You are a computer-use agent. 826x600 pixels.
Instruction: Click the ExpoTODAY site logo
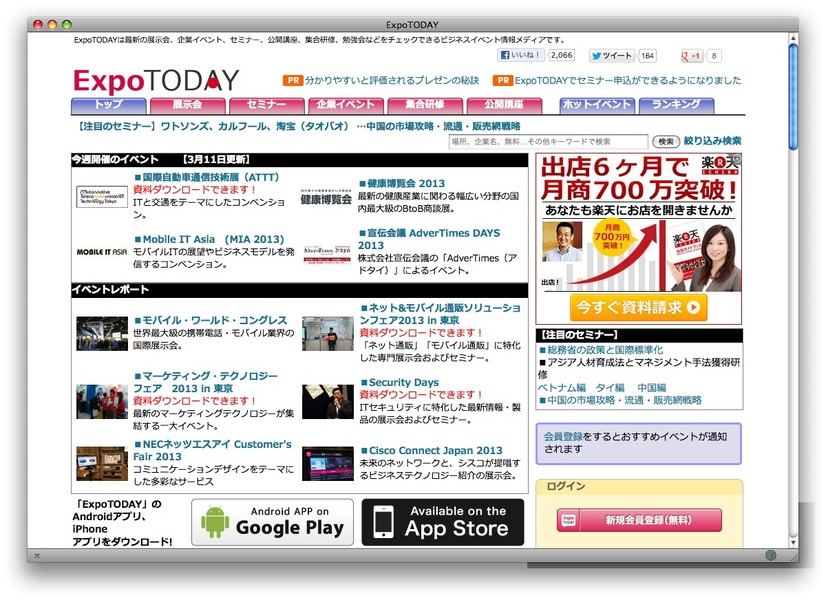156,81
